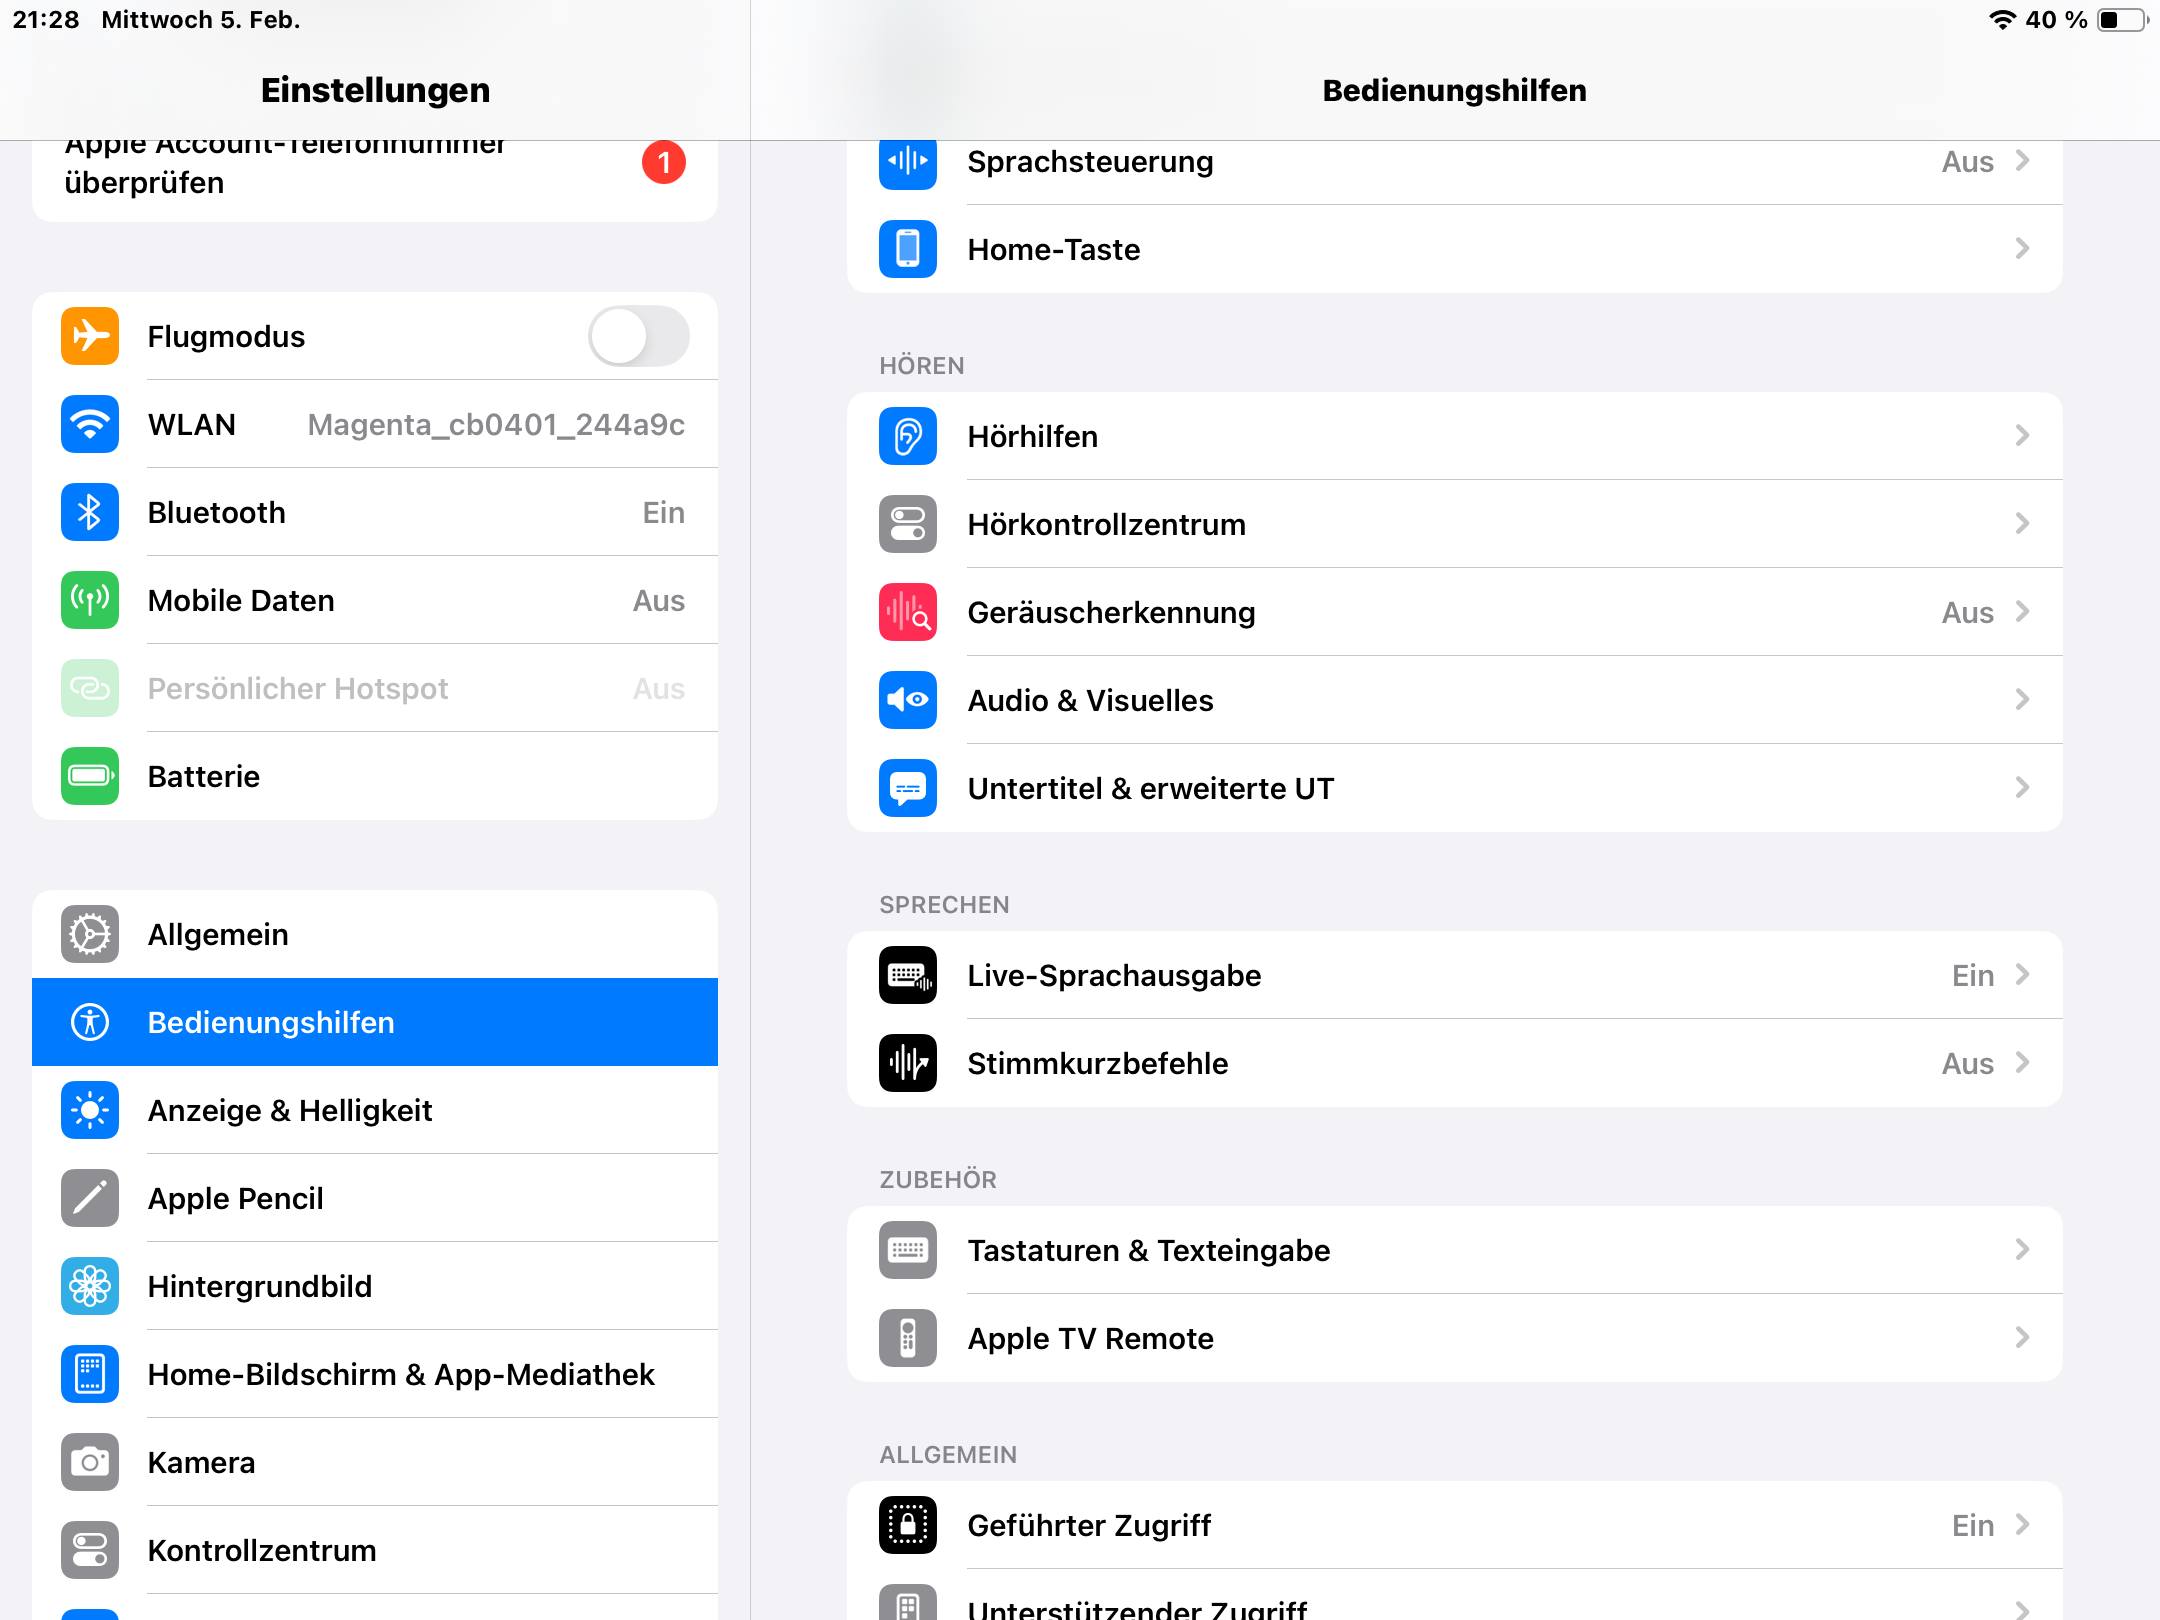
Task: Tap the Kontrollzentrum switches icon
Action: 90,1550
